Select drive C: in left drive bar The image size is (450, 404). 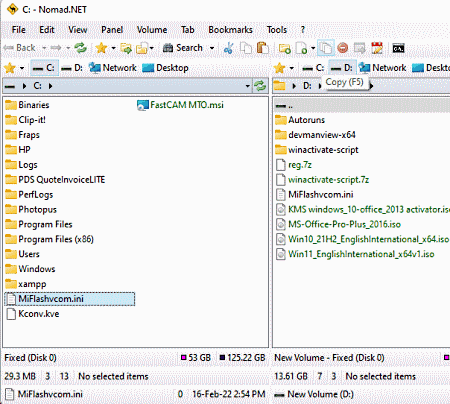[x=44, y=68]
